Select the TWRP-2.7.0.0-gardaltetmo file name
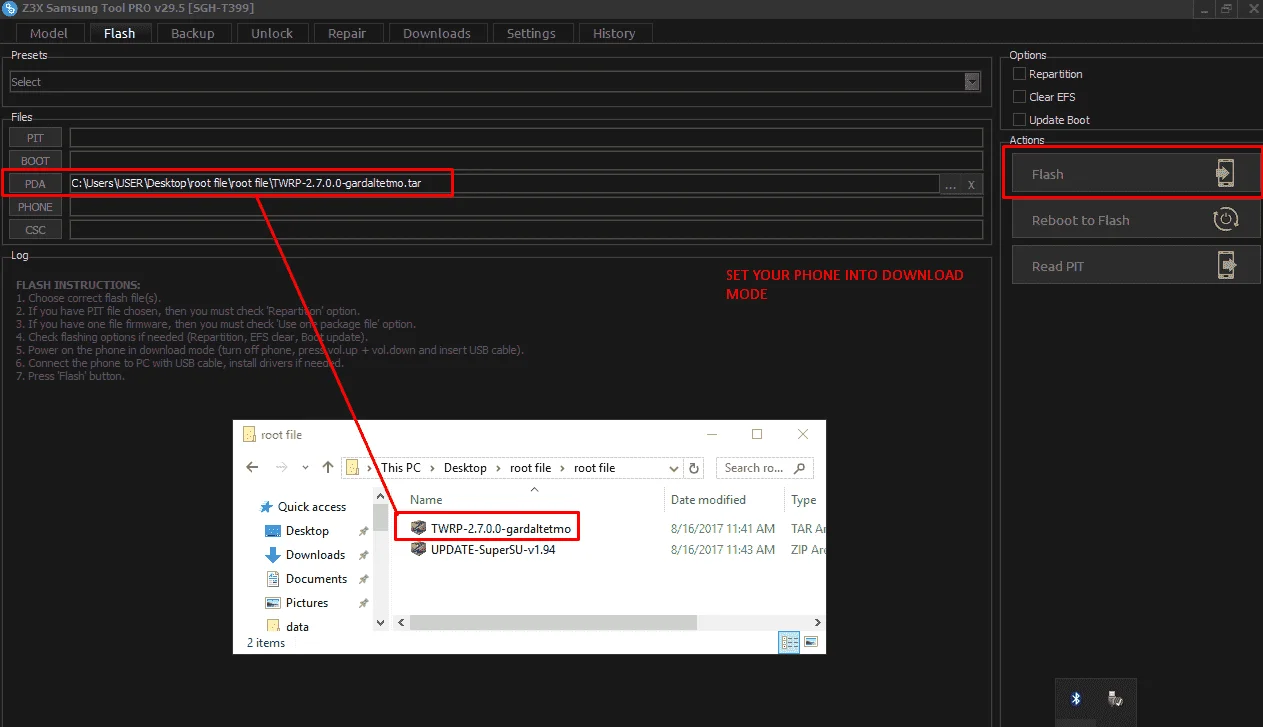This screenshot has width=1263, height=727. (501, 527)
